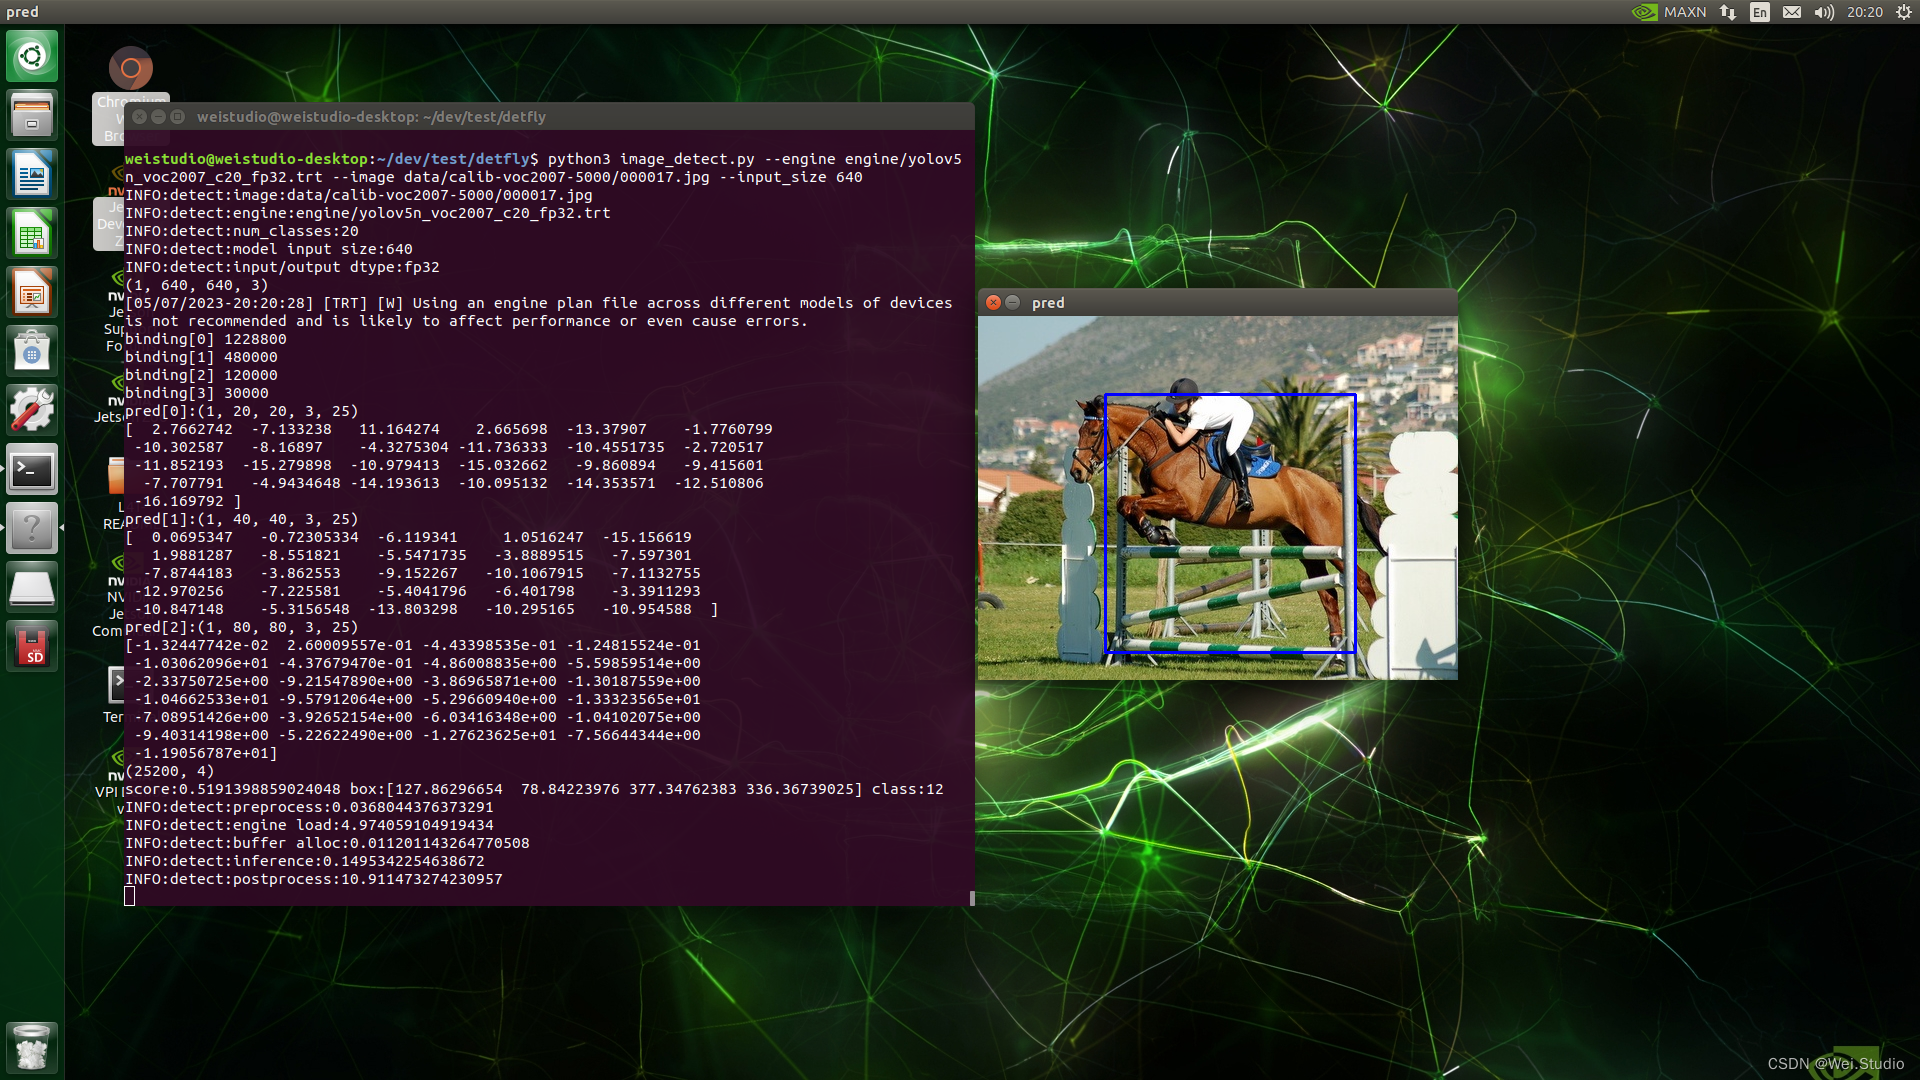Open the Ubuntu Dash search launcher
Screen dimensions: 1920x1080
pyautogui.click(x=32, y=56)
